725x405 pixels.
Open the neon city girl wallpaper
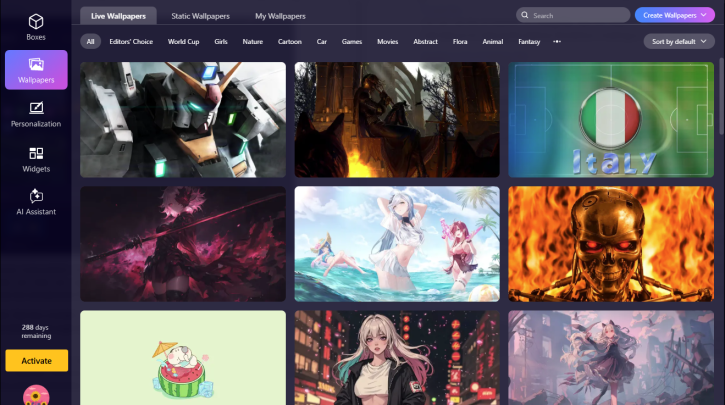click(397, 358)
